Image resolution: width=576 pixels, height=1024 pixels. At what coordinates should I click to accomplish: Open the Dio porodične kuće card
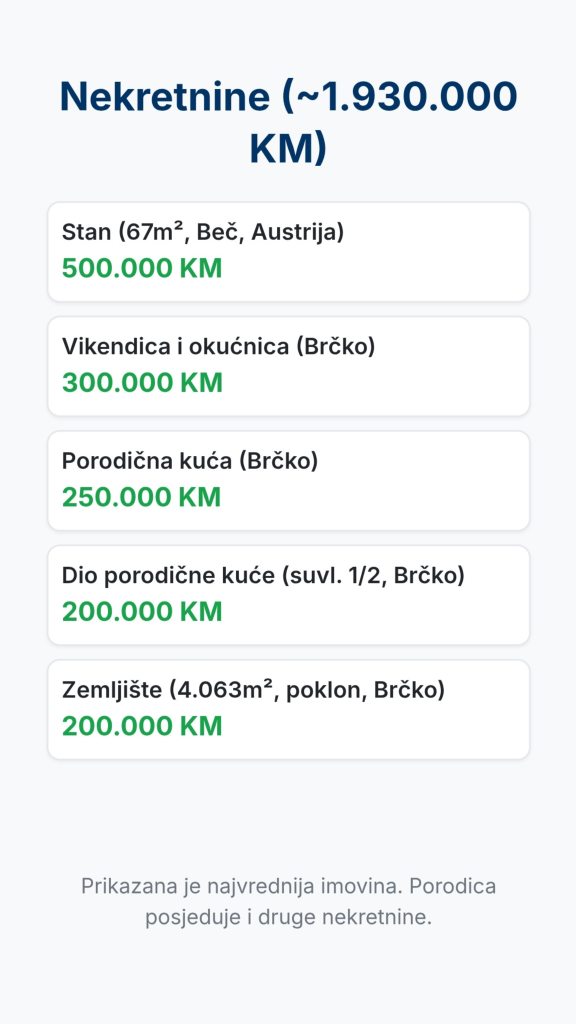click(288, 595)
